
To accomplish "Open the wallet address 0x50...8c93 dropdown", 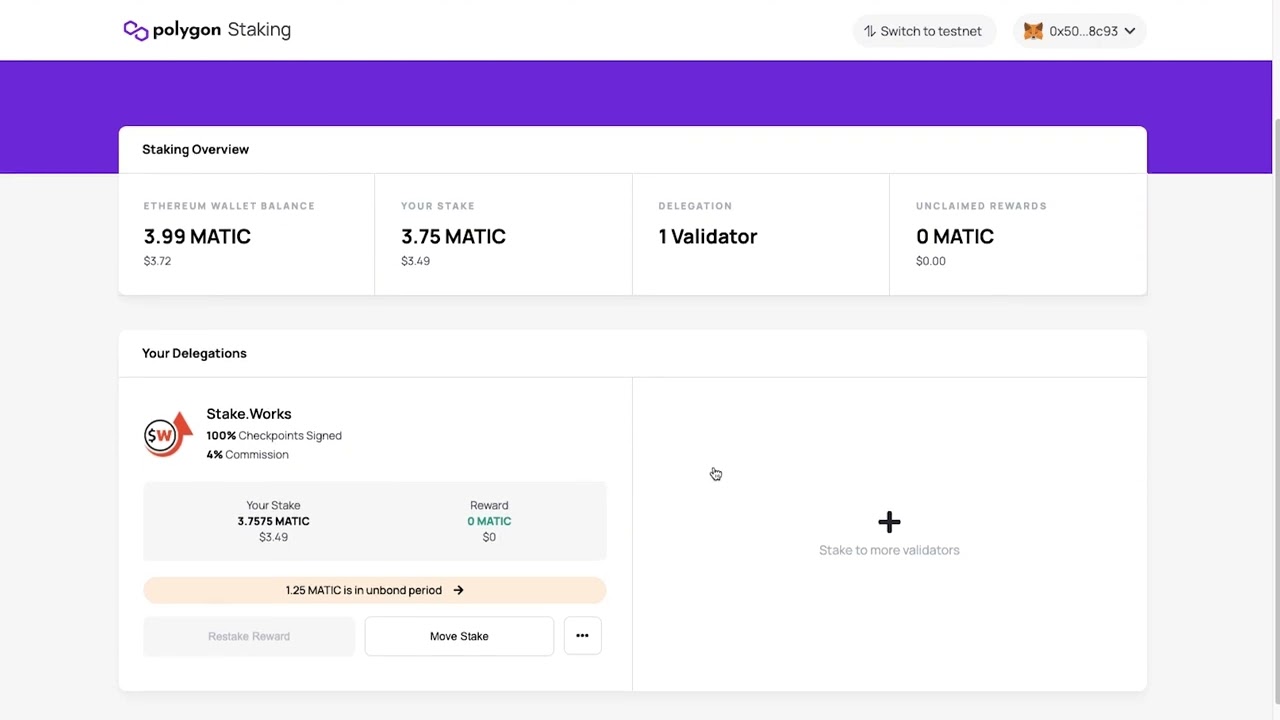I will [1080, 31].
